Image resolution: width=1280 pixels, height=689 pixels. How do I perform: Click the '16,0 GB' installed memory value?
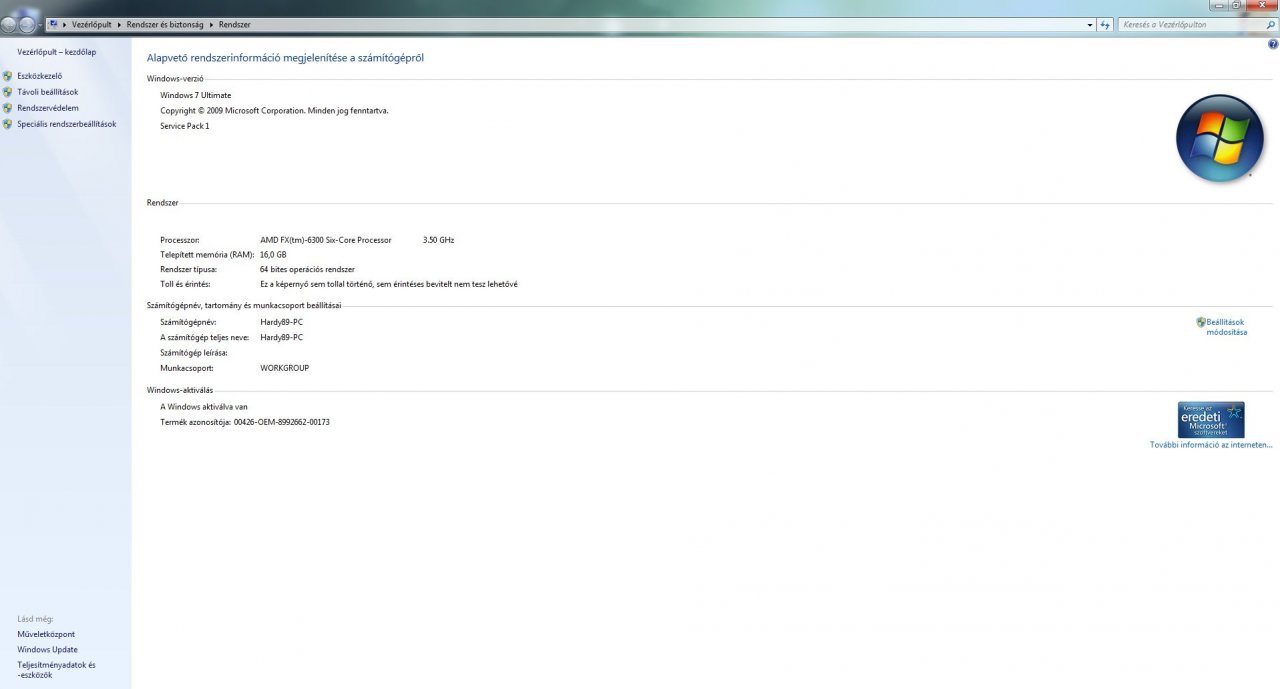point(273,255)
